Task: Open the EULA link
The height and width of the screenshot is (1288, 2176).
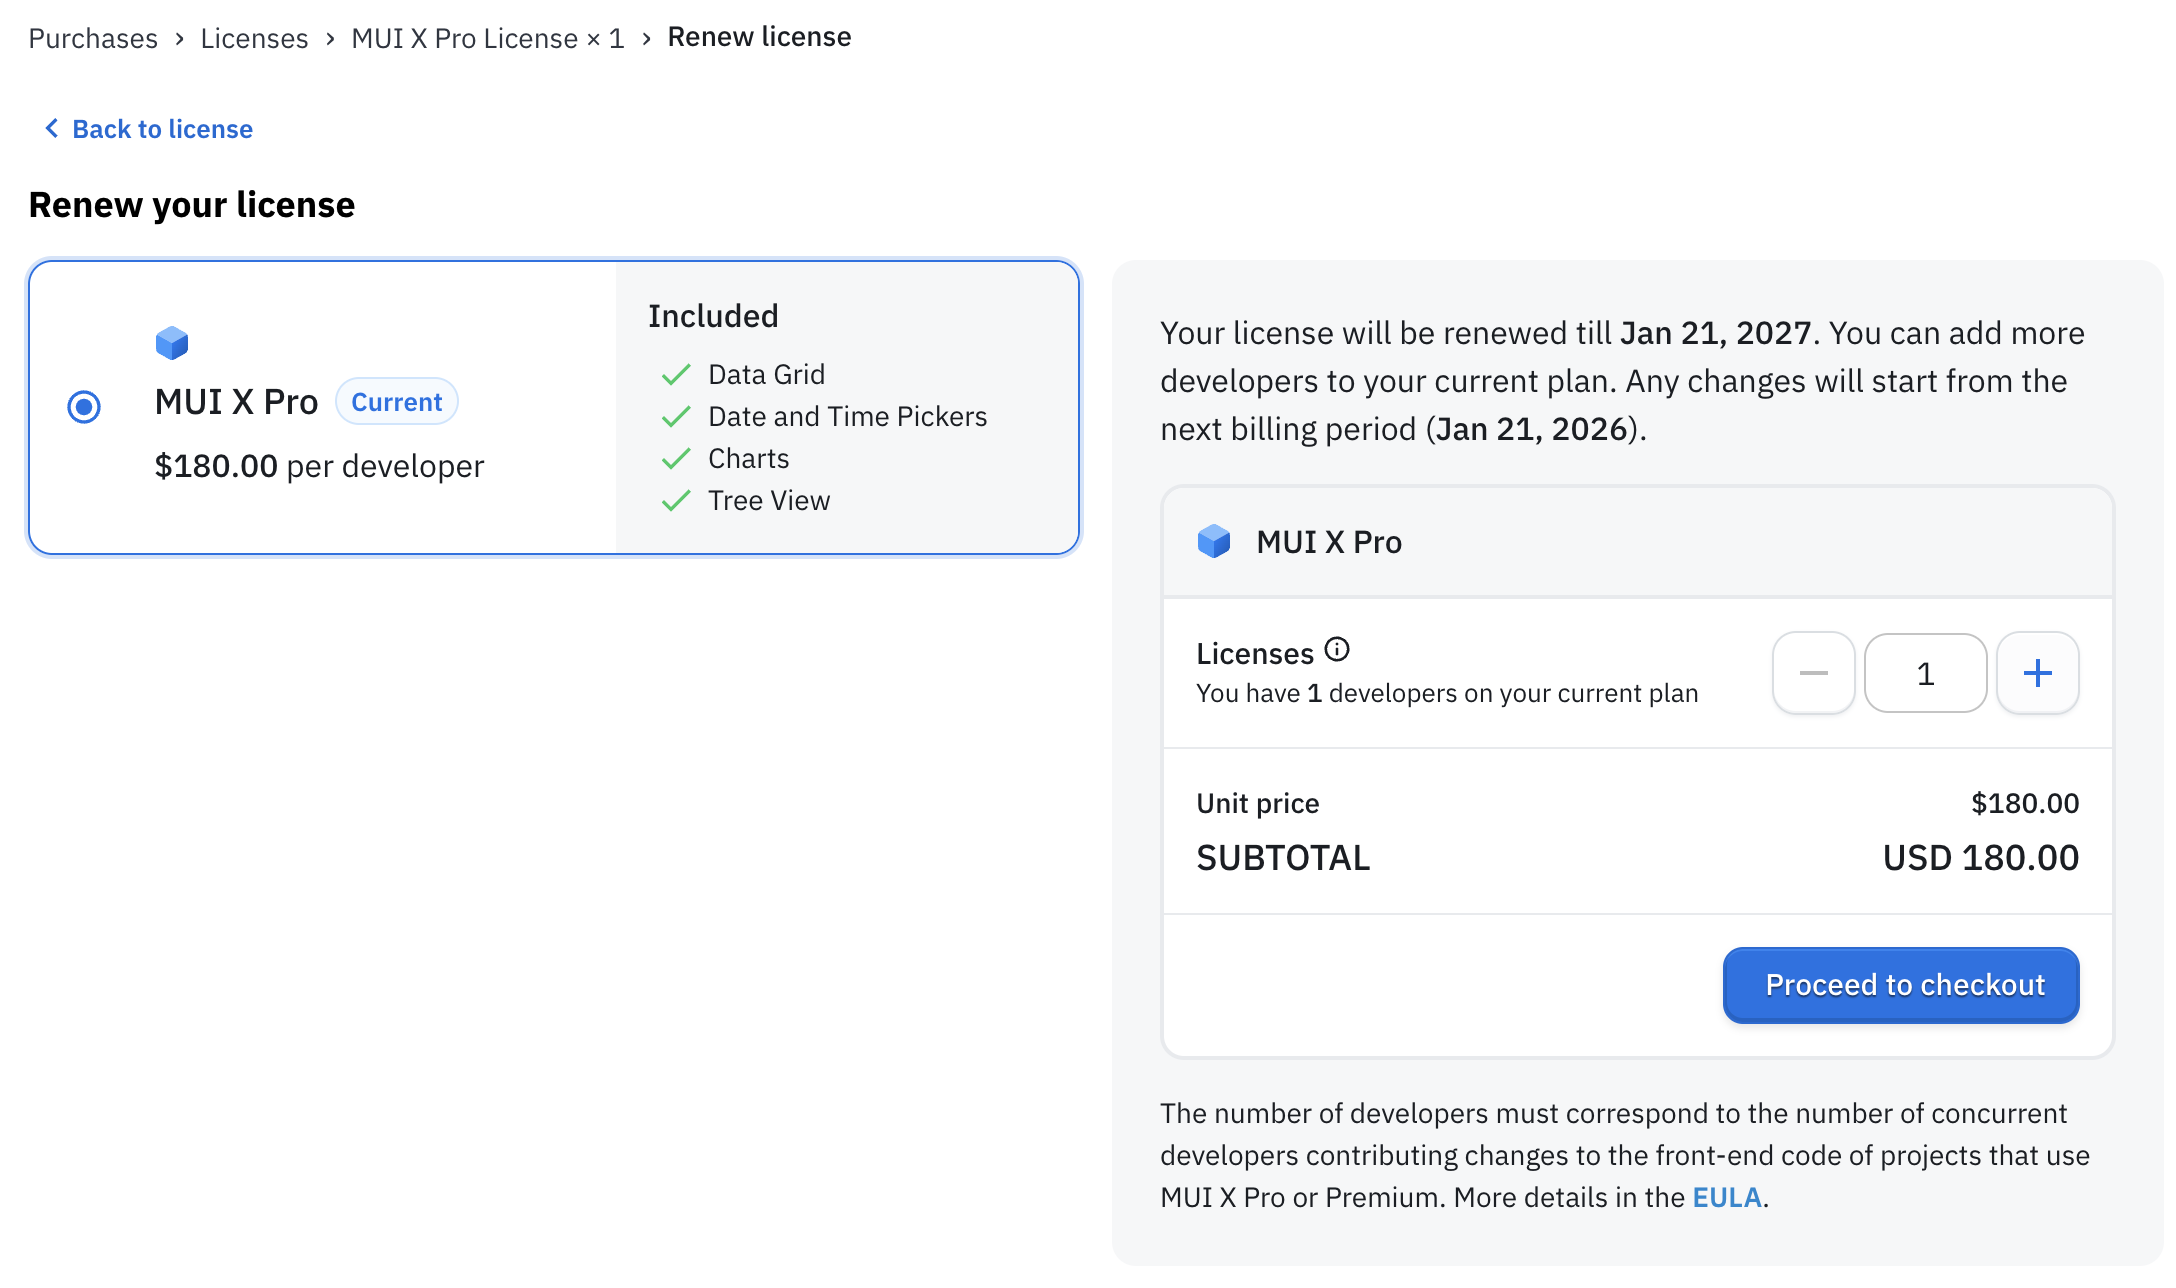Action: (x=1726, y=1197)
